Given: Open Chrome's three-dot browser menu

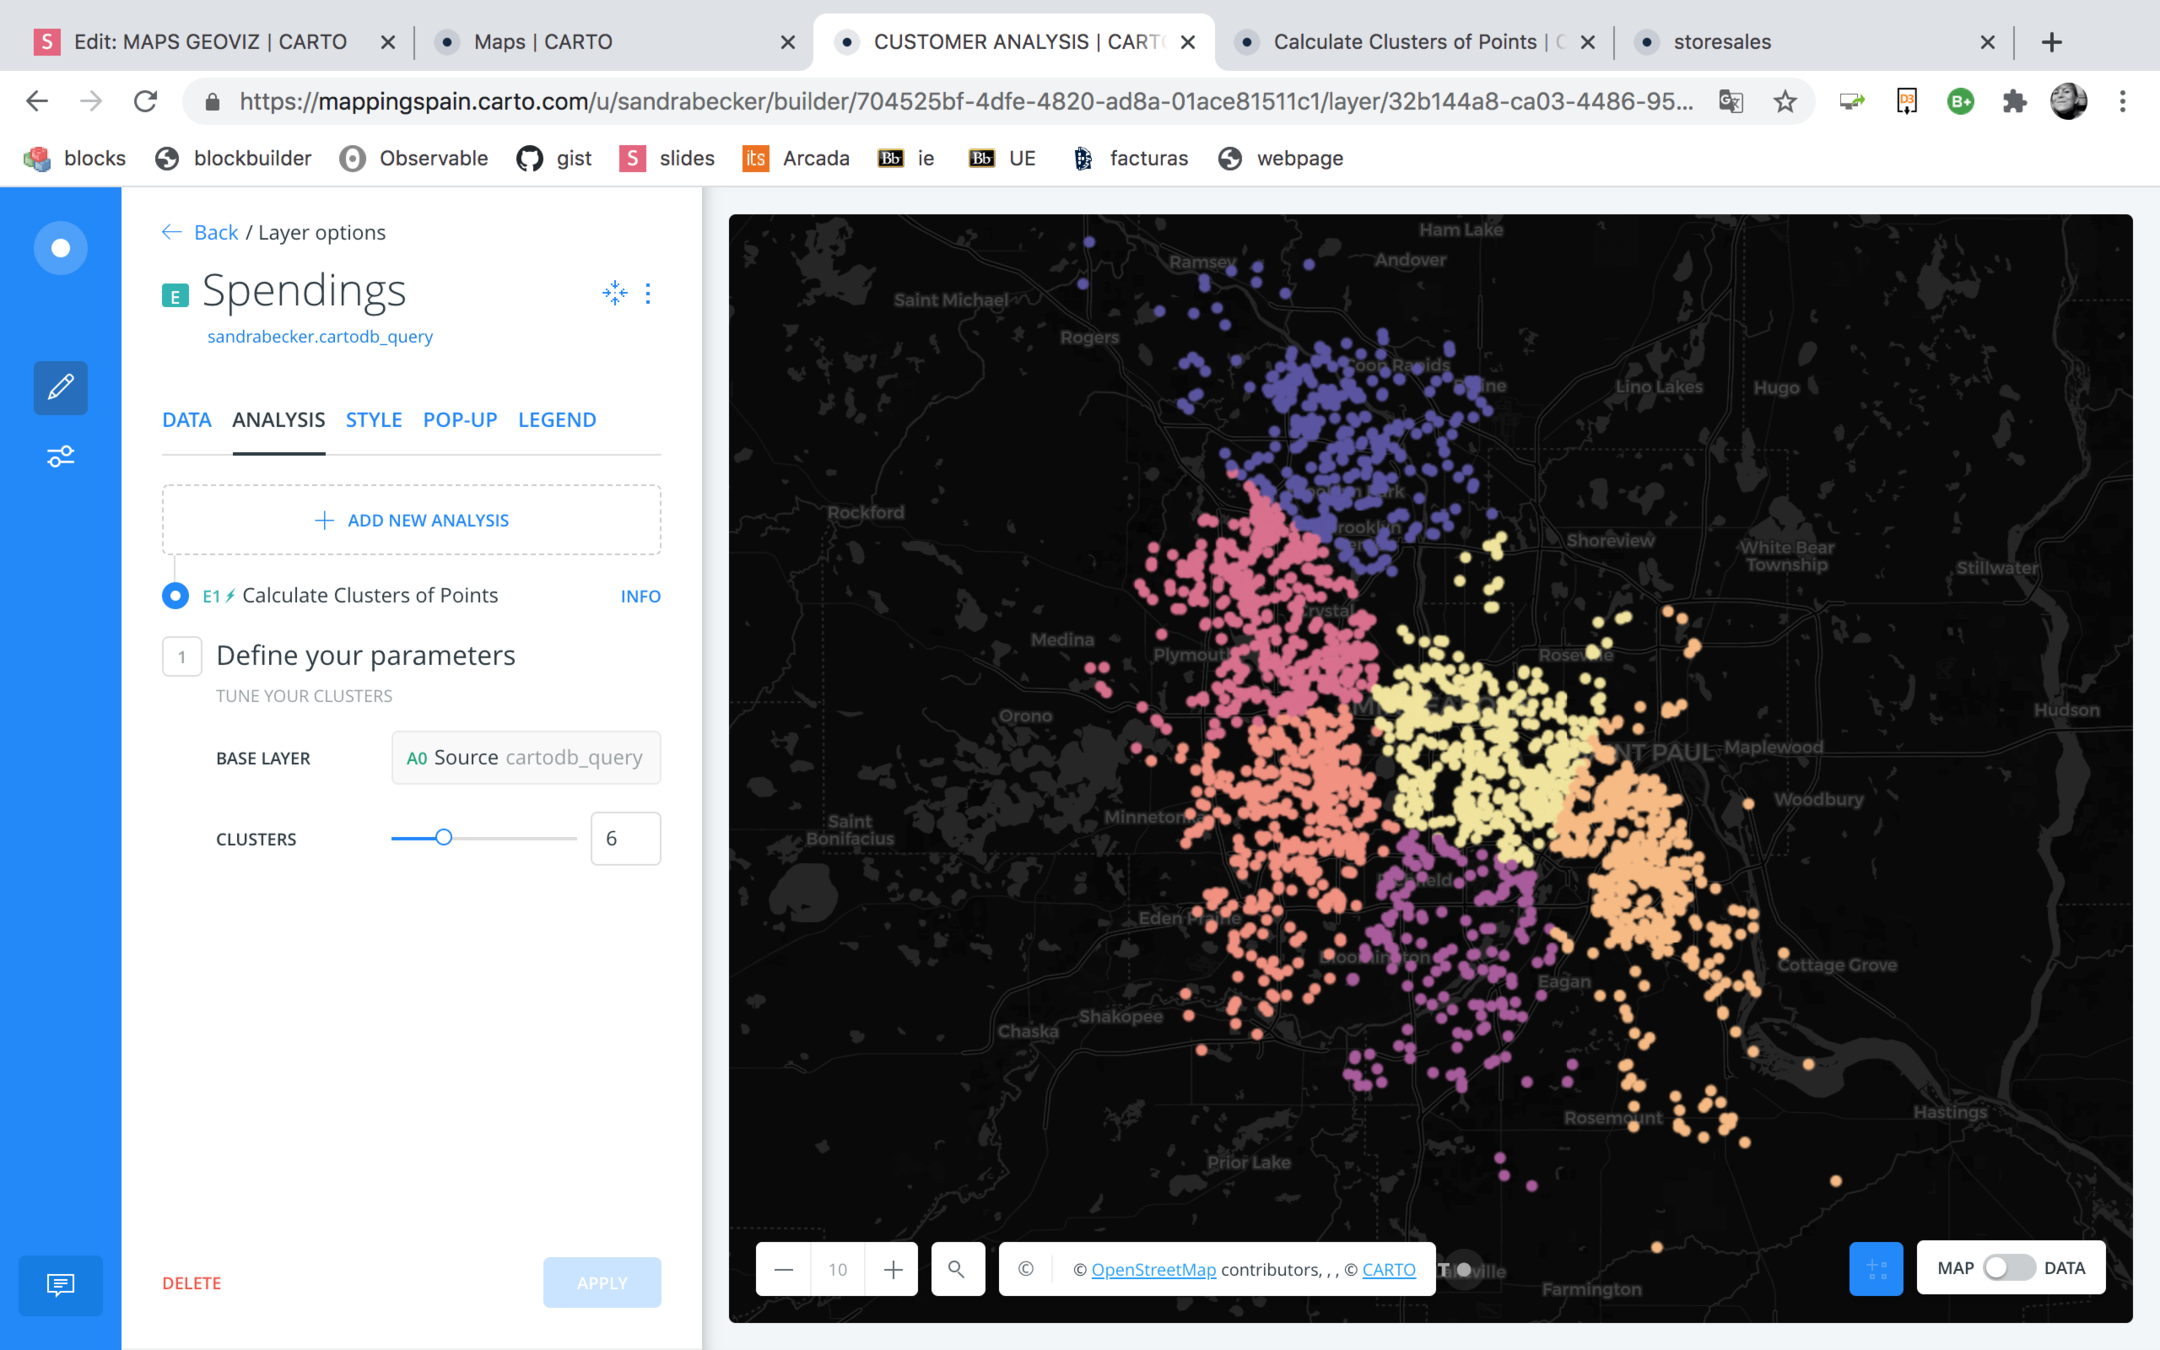Looking at the screenshot, I should [x=2122, y=101].
